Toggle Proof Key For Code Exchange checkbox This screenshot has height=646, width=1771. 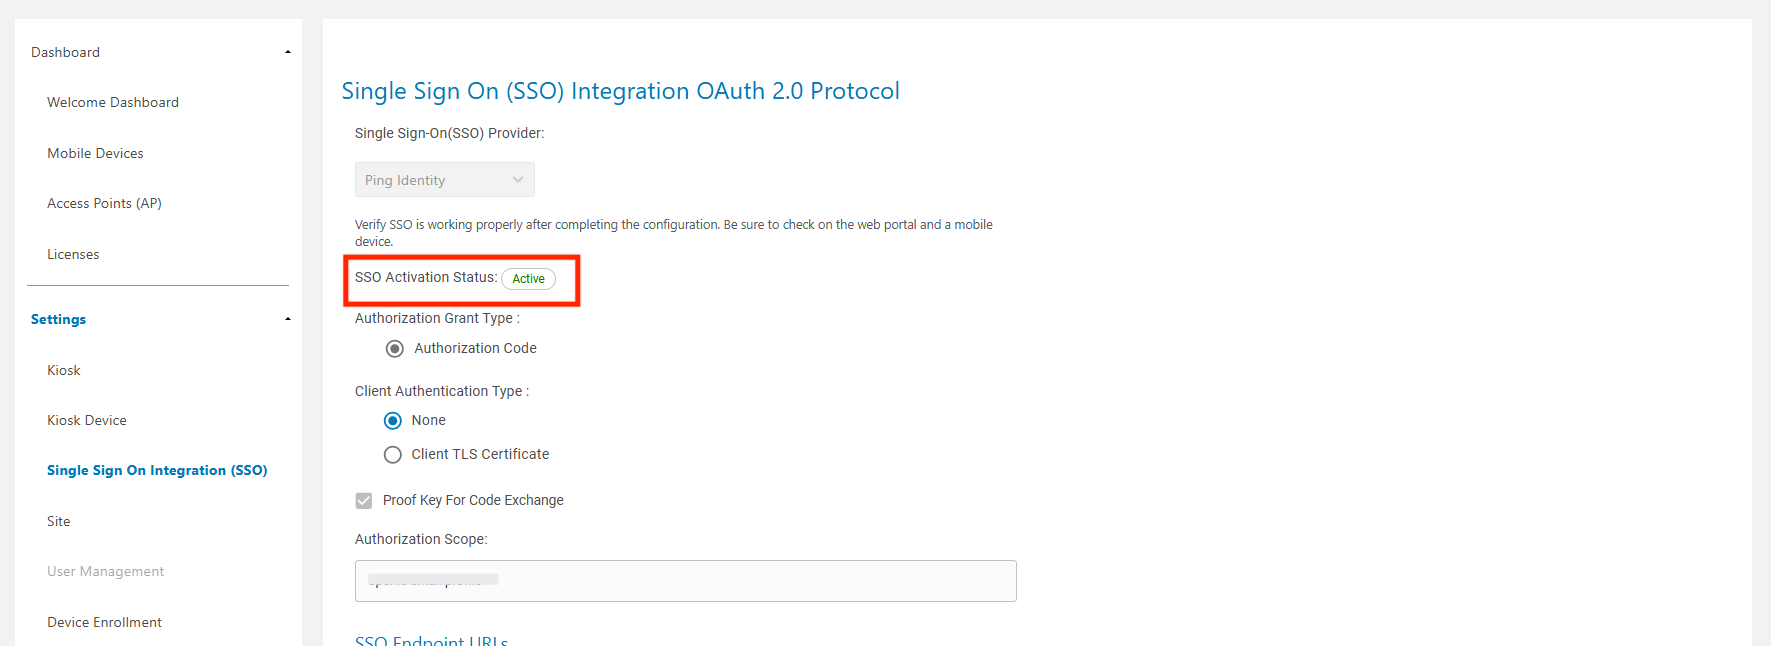coord(364,501)
